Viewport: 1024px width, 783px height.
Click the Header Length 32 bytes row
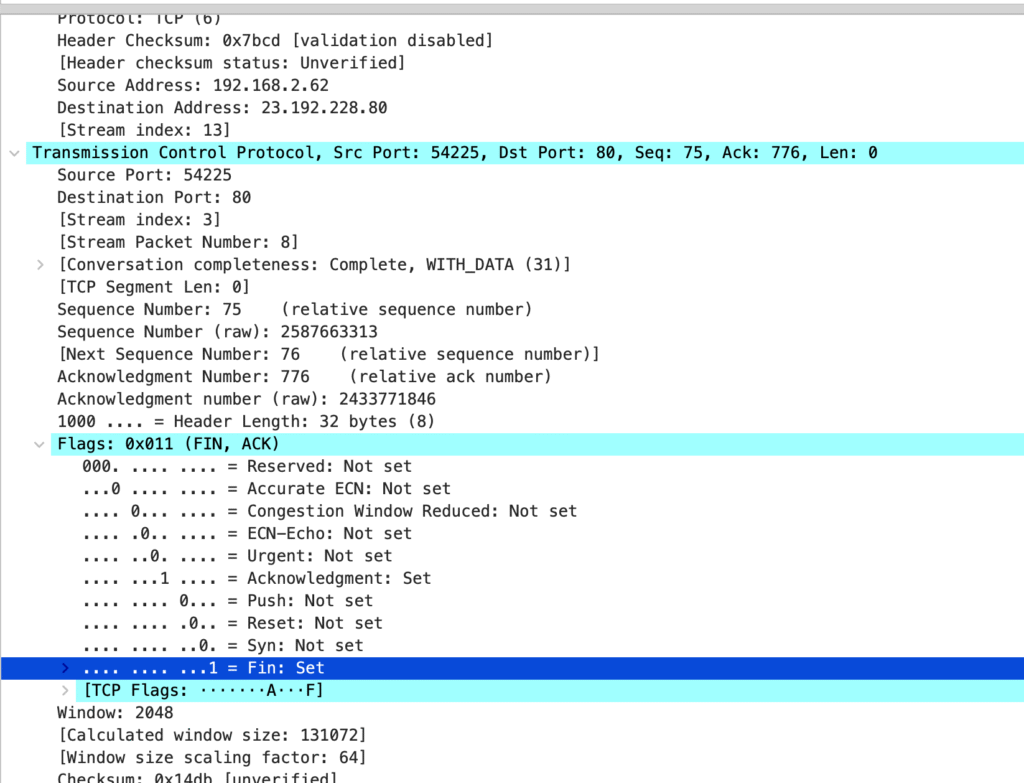(x=246, y=422)
